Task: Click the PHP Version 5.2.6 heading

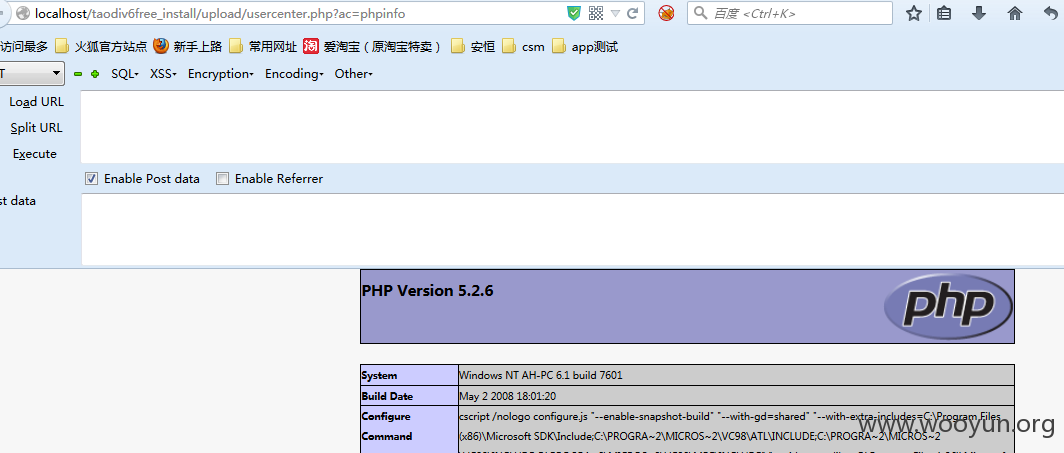Action: click(428, 291)
